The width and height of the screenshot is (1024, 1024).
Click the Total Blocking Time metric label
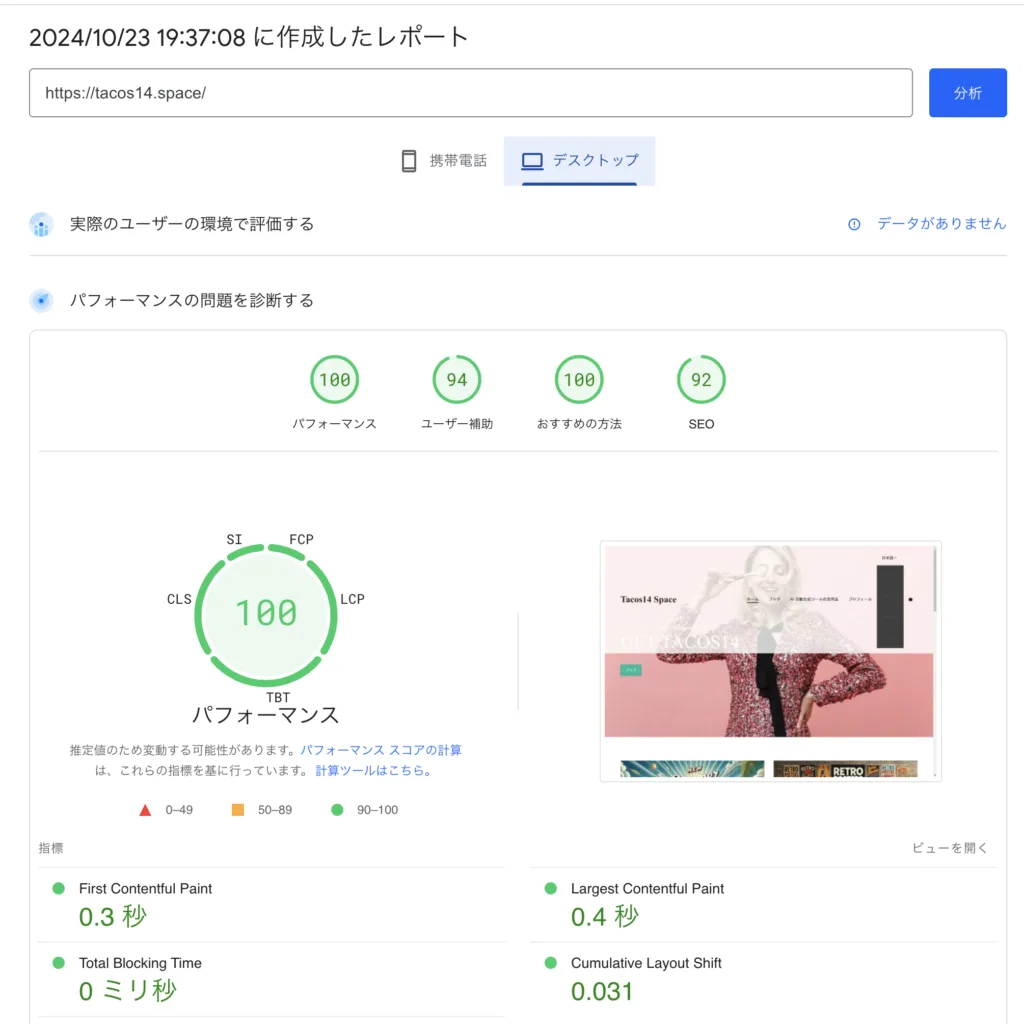click(x=140, y=963)
